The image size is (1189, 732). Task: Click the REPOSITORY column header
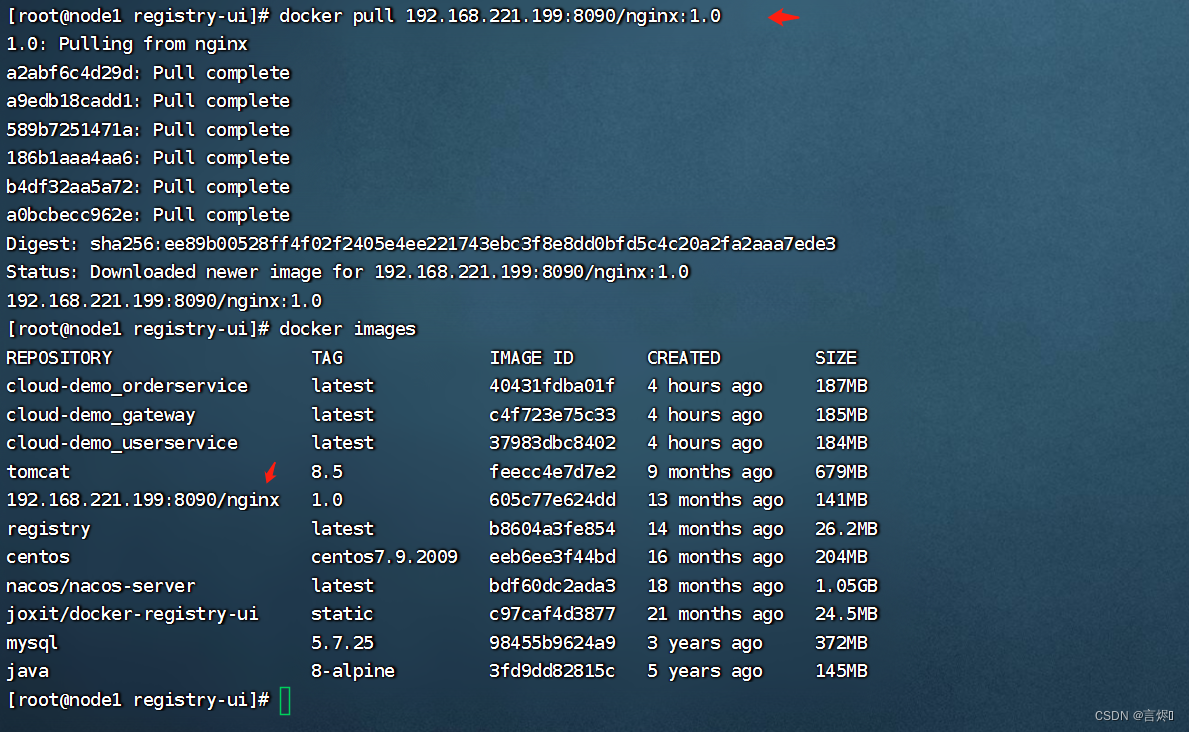(x=59, y=357)
